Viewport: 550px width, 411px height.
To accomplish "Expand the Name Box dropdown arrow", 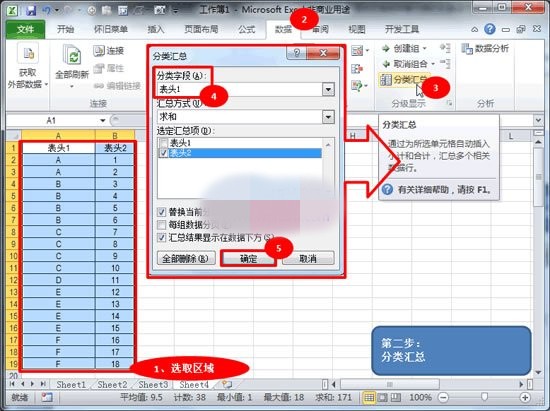I will click(x=103, y=121).
